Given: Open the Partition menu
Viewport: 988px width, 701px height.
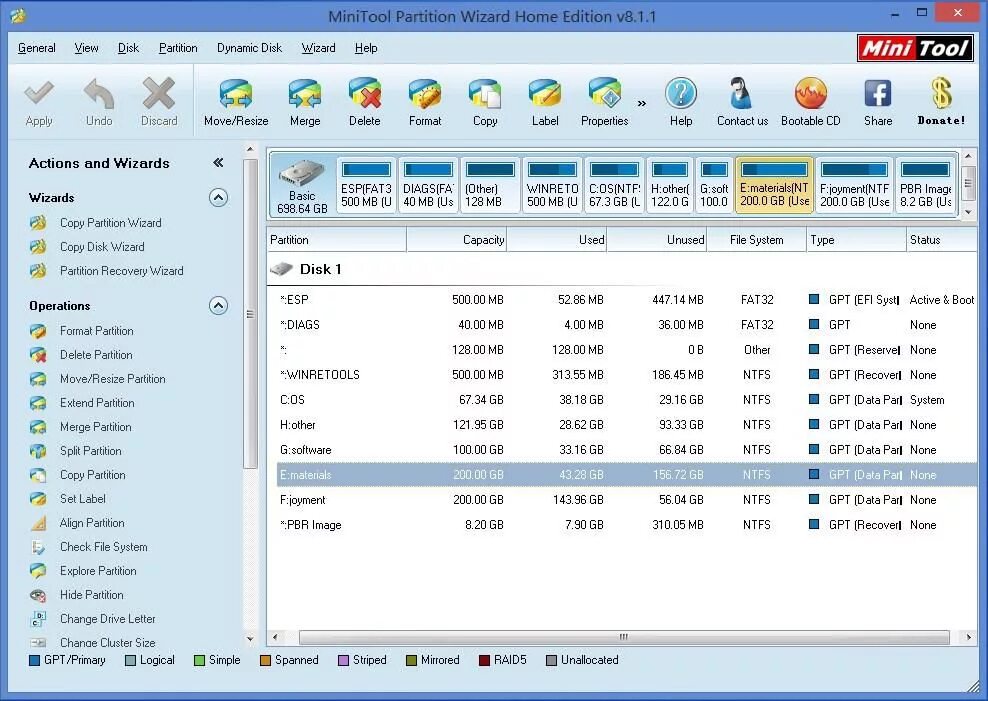Looking at the screenshot, I should (178, 48).
